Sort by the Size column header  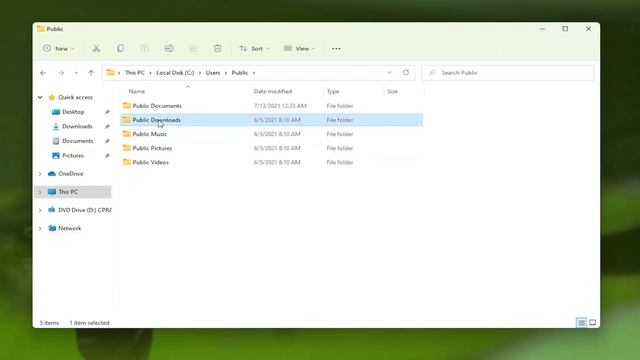point(392,91)
